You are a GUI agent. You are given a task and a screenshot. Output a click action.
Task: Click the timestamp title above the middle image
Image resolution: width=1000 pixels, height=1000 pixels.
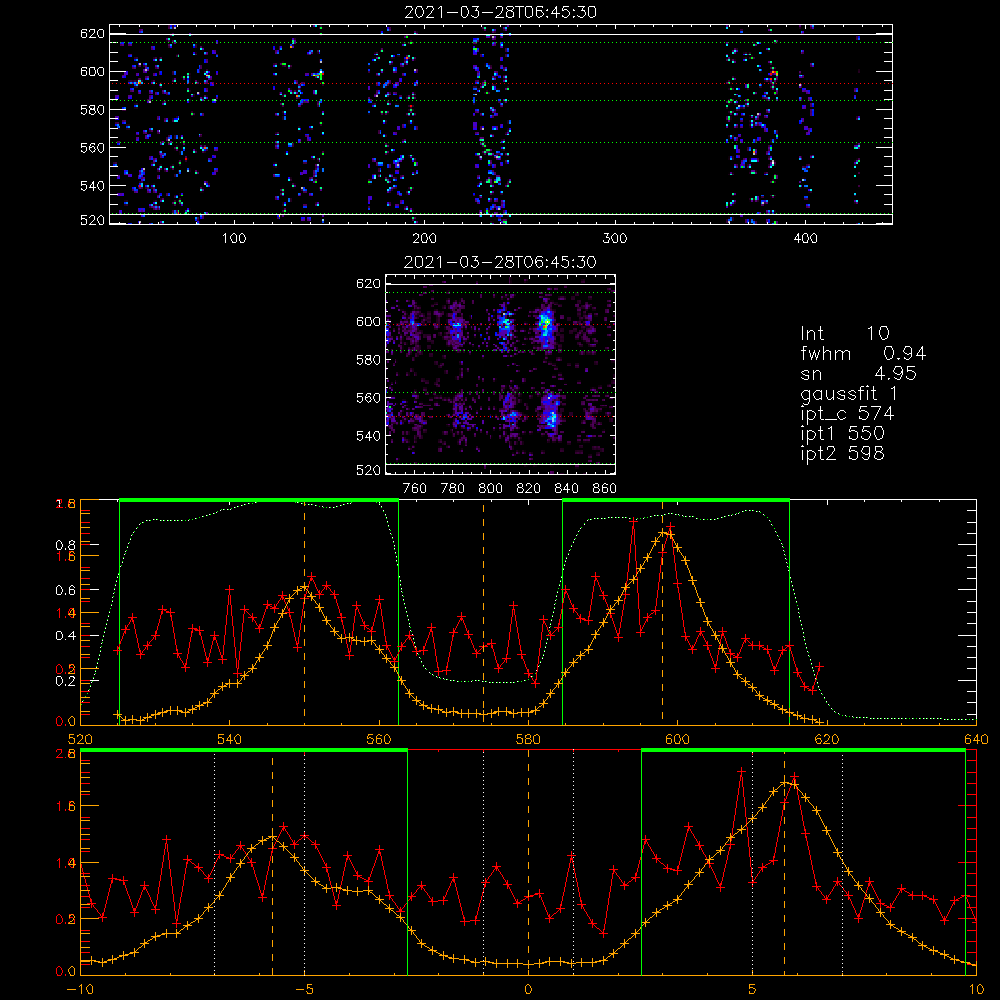coord(500,262)
